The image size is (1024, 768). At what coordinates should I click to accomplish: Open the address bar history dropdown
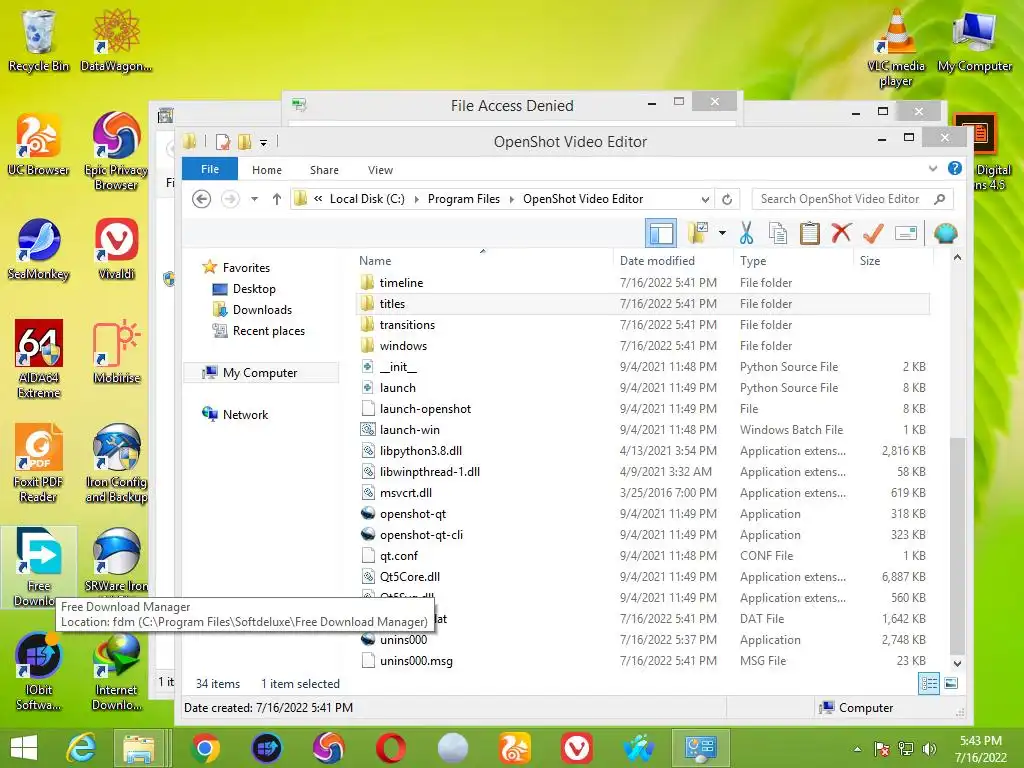click(705, 199)
